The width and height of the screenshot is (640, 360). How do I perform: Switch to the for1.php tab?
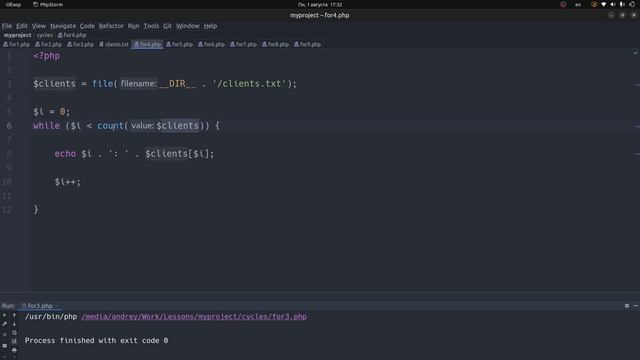point(16,44)
